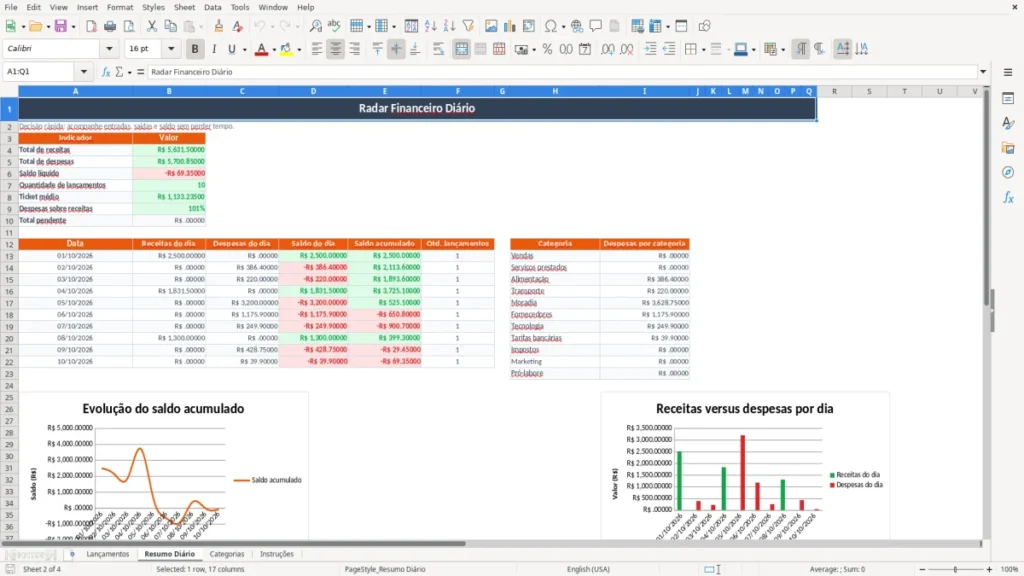Screen dimensions: 1024x576
Task: Open the Name Box dropdown arrow
Action: tap(84, 72)
